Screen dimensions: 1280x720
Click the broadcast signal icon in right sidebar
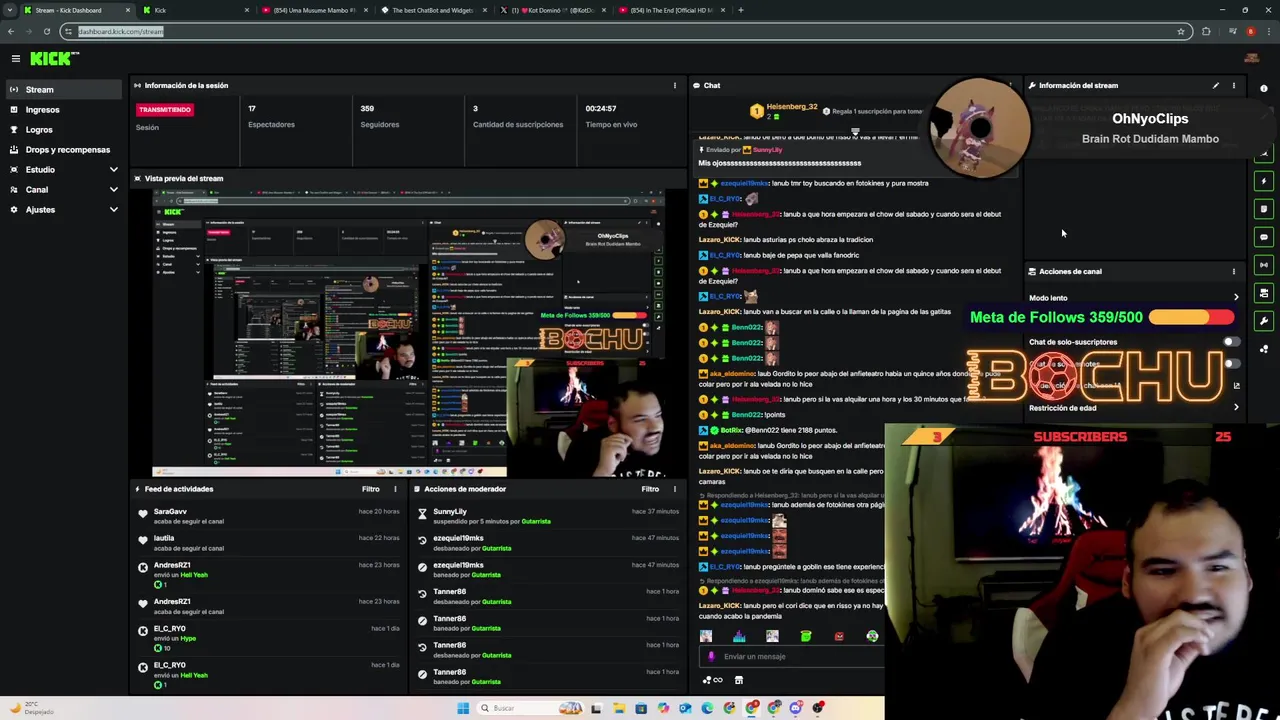pos(1264,265)
